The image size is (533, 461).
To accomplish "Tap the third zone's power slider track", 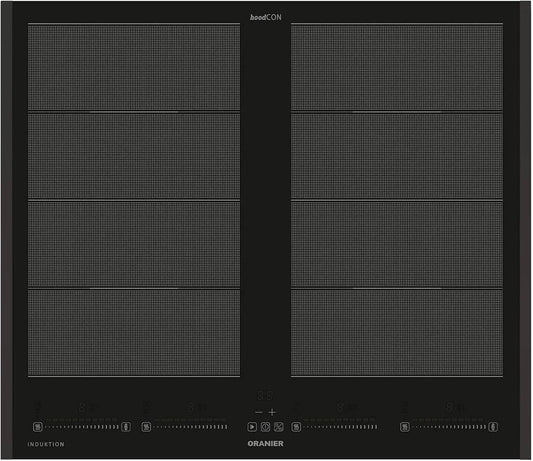I will tap(340, 427).
